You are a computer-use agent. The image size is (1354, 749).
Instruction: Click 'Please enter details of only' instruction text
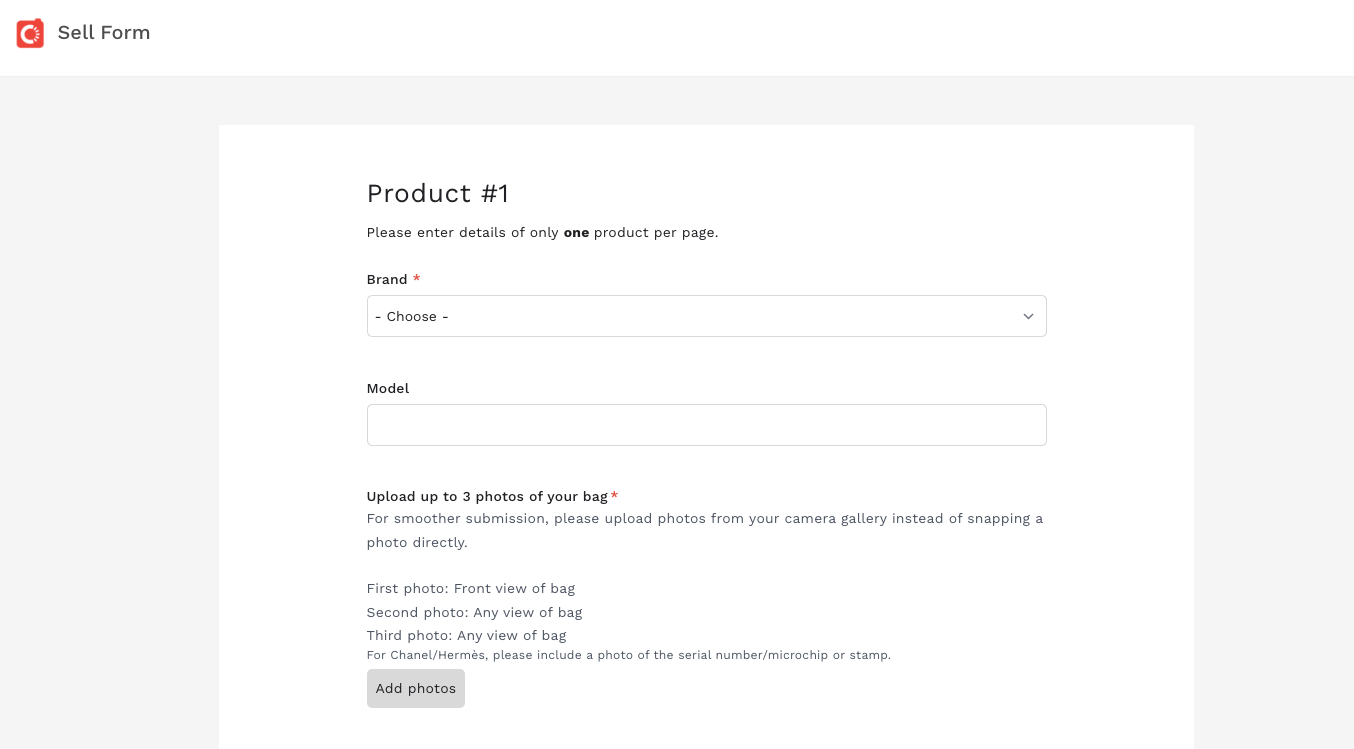(463, 233)
